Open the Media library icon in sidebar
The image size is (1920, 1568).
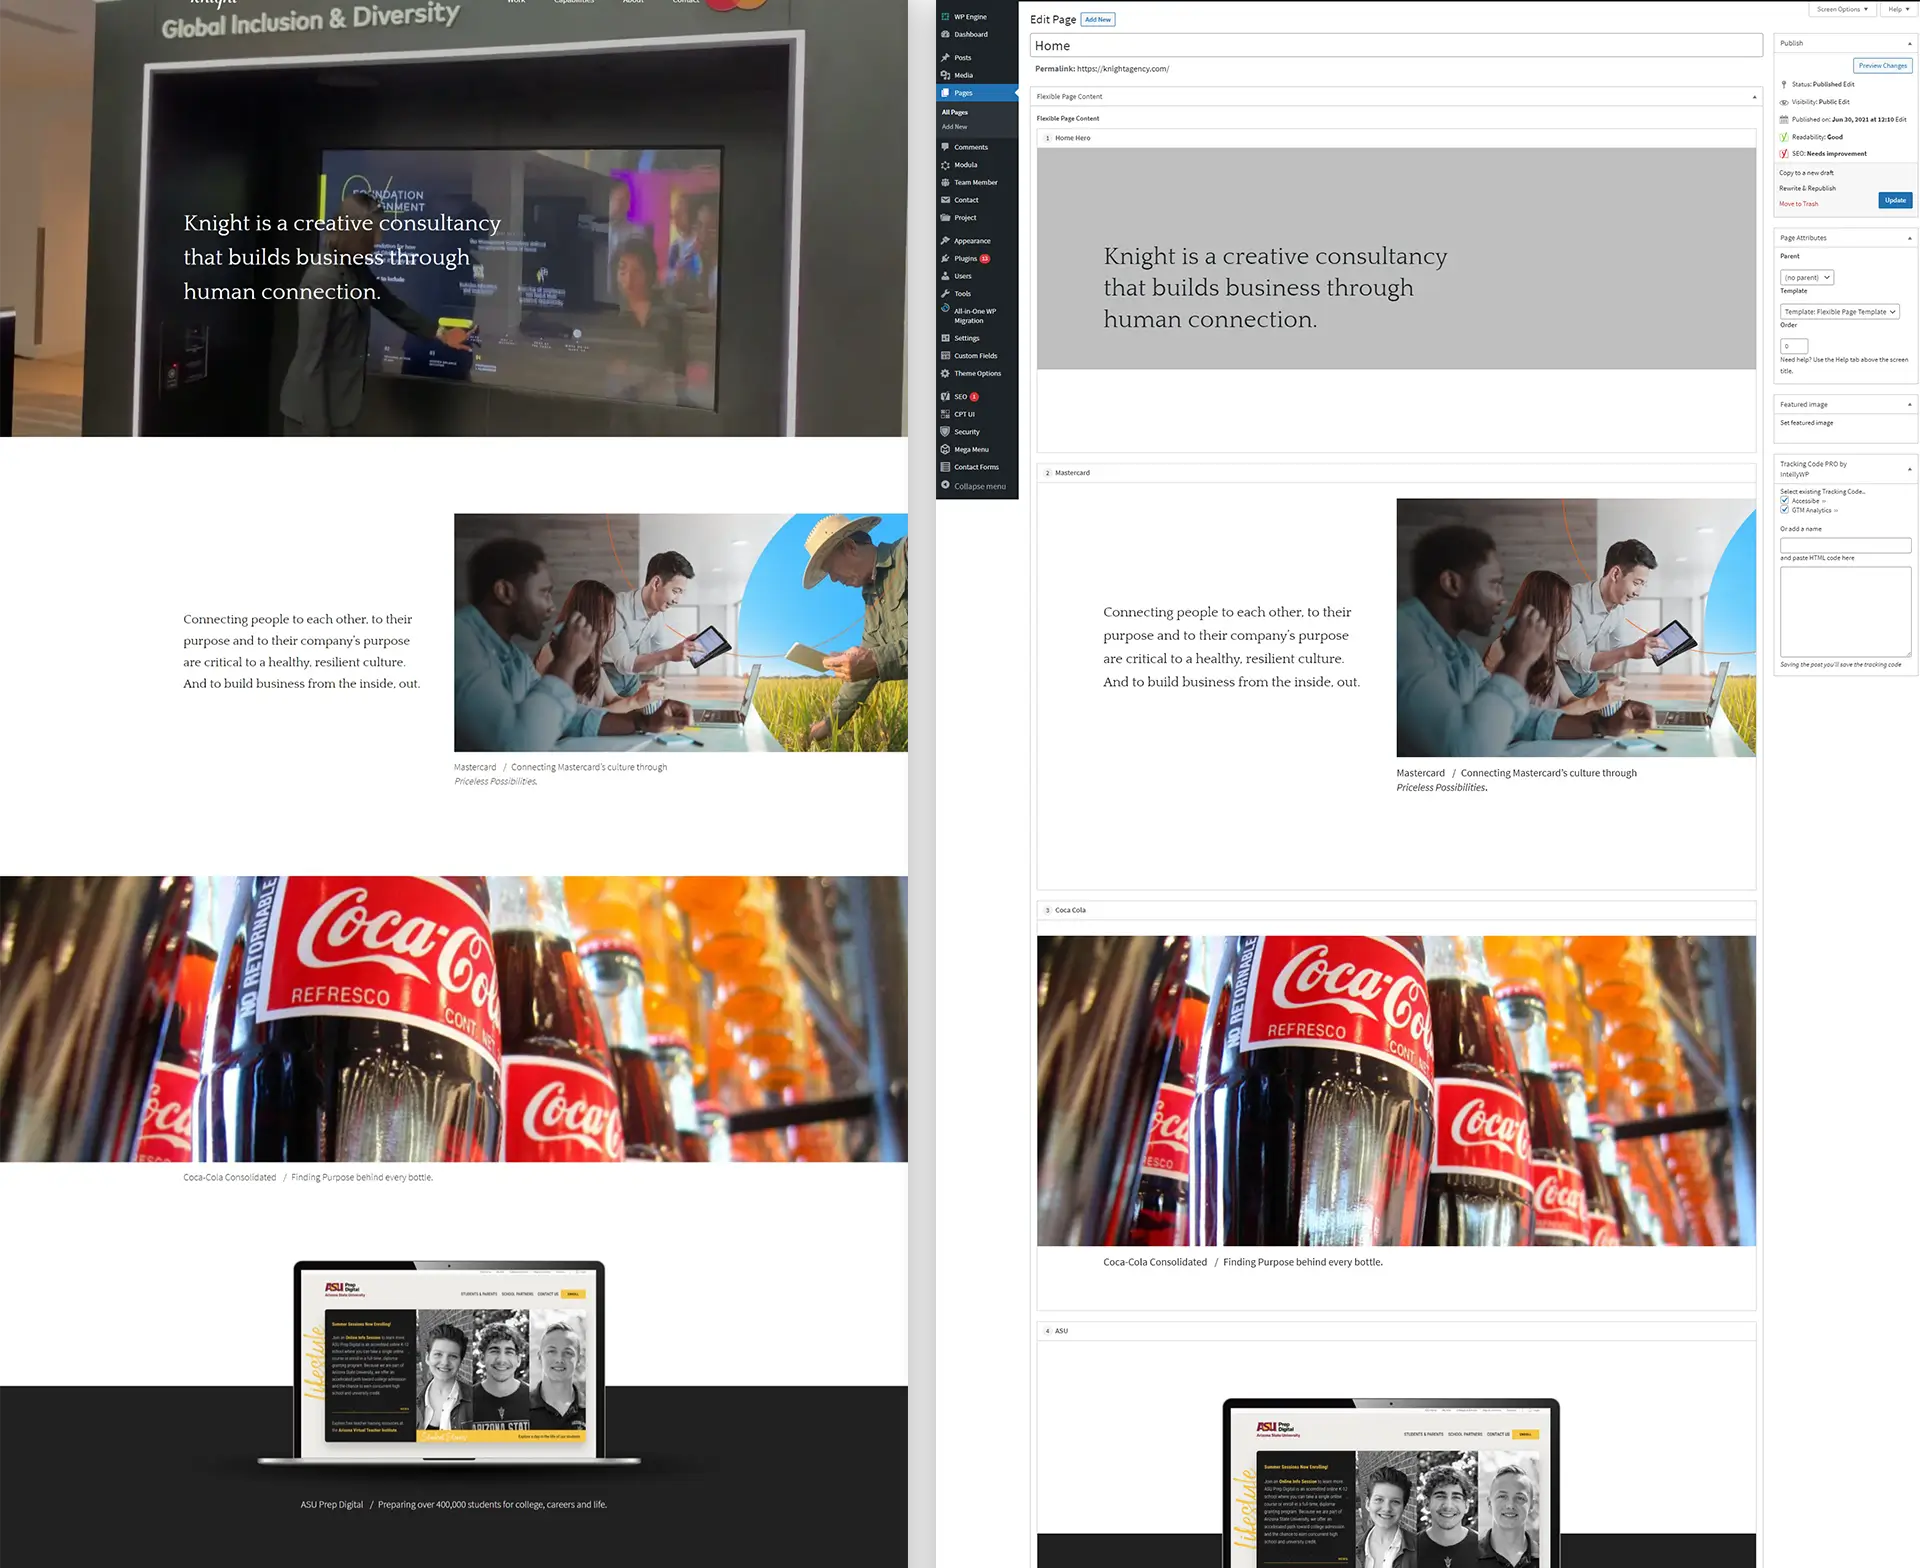coord(945,75)
